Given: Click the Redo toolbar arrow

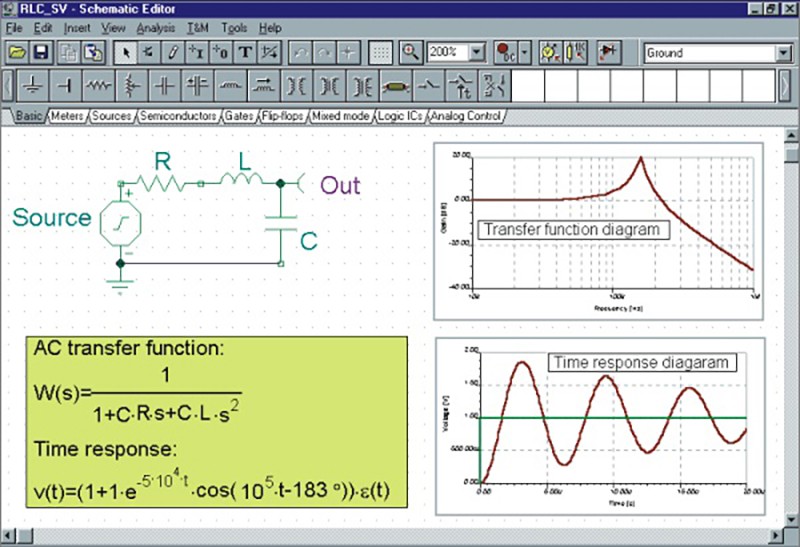Looking at the screenshot, I should point(324,52).
